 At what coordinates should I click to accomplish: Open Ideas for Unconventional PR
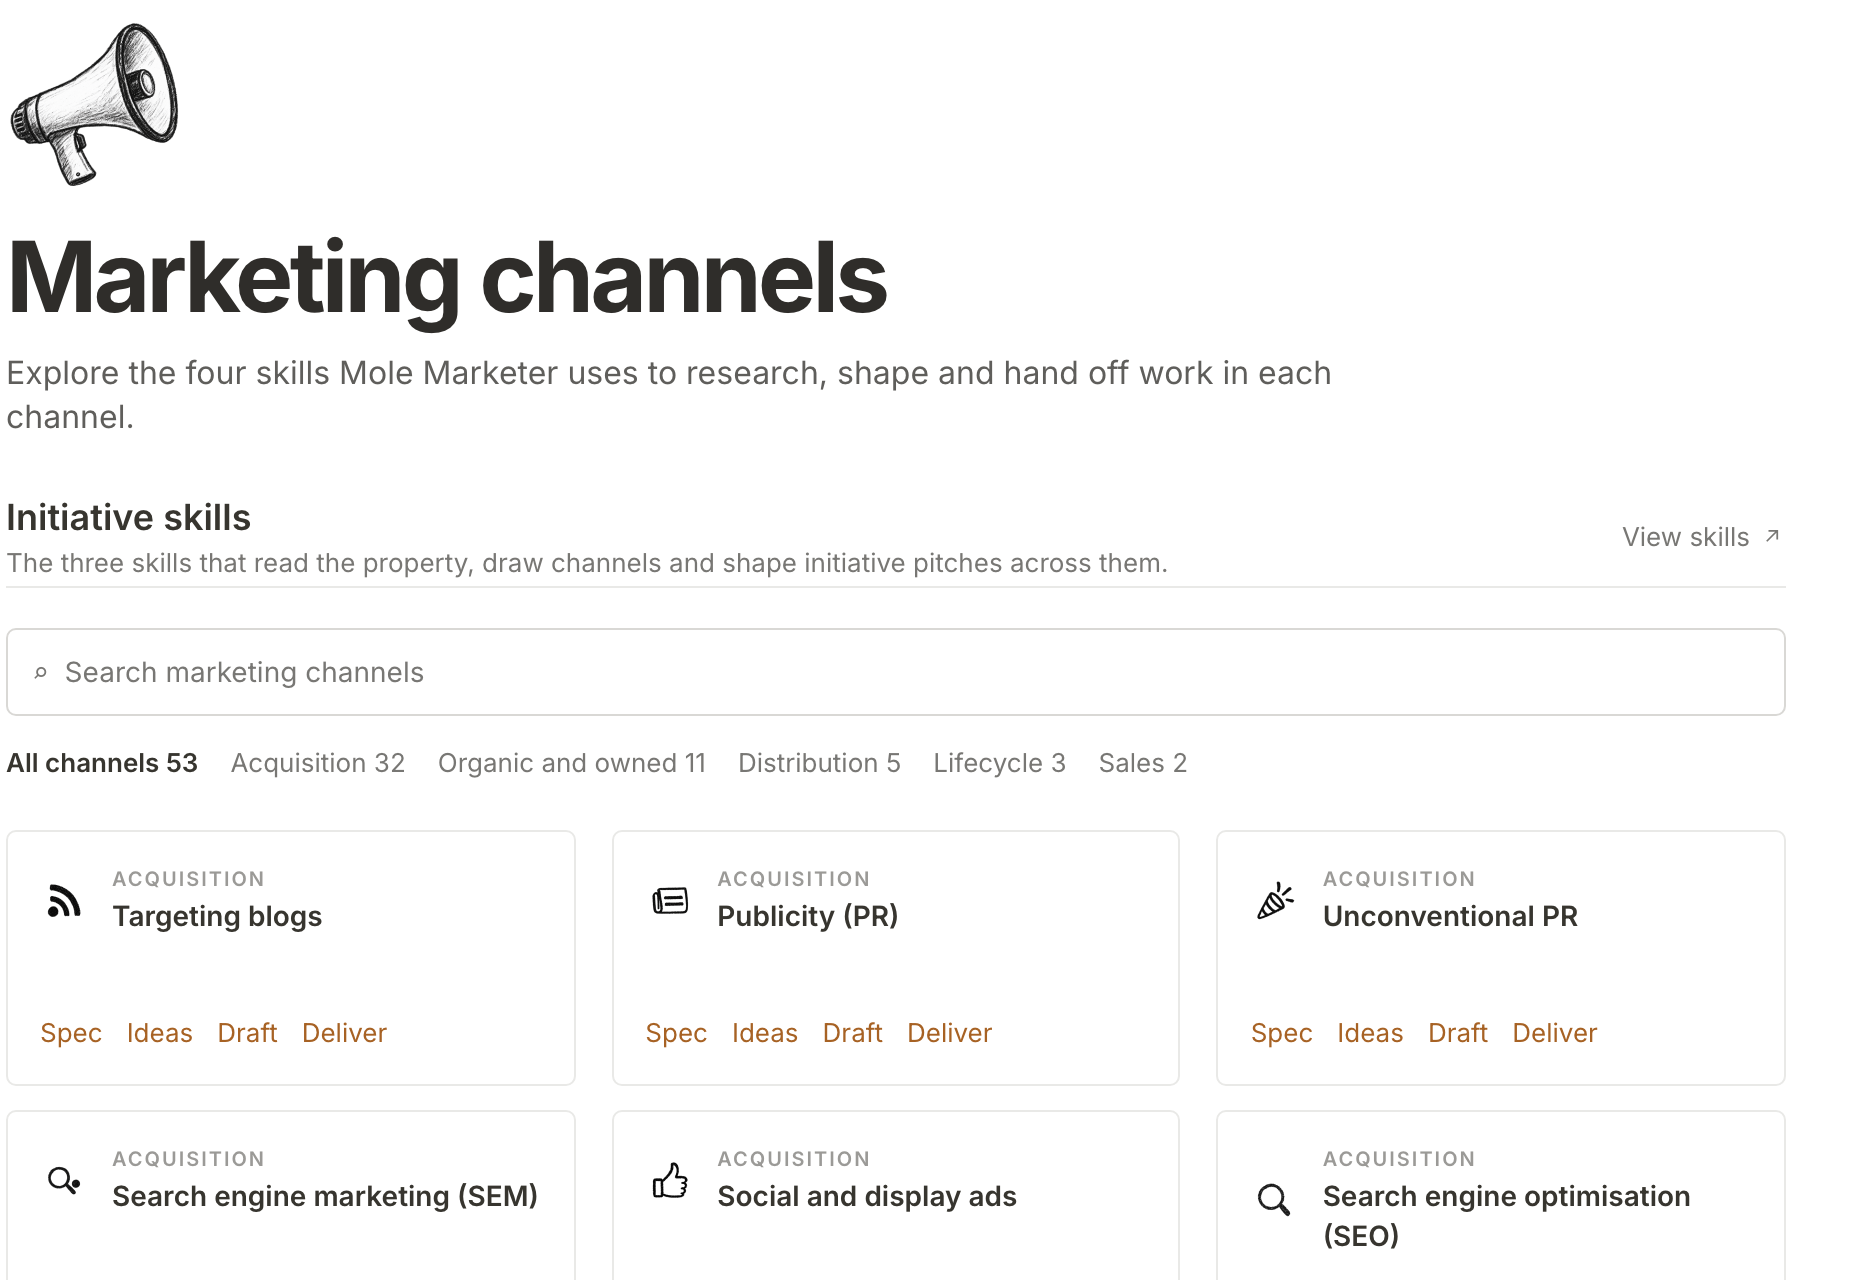click(x=1370, y=1033)
